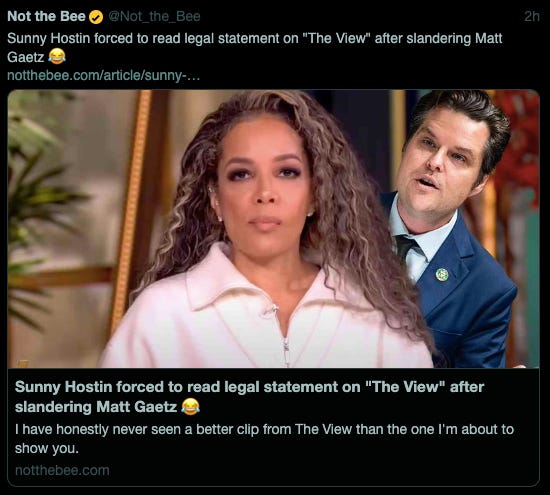Open the notthebee.com/article/sunny-… link
This screenshot has width=550, height=495.
(x=103, y=75)
